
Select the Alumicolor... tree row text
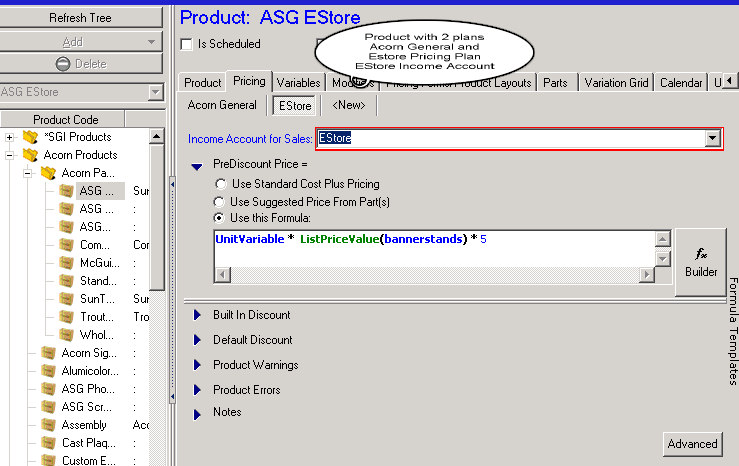tap(90, 371)
